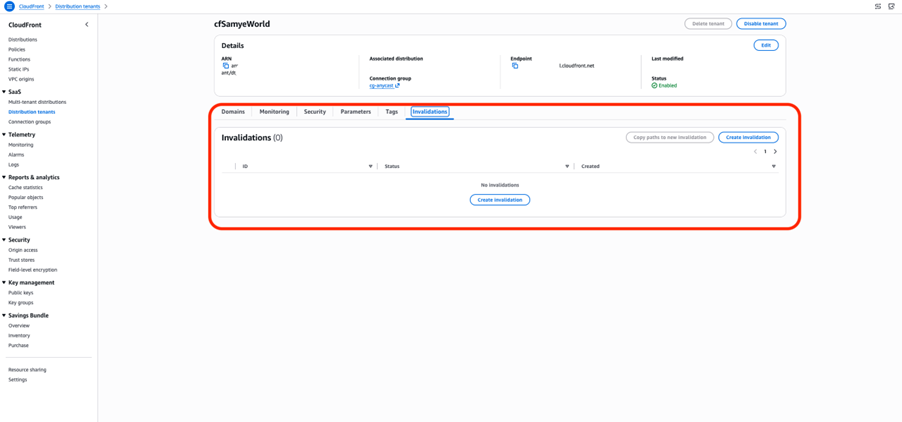The image size is (902, 422).
Task: Open the Security tab
Action: click(314, 112)
